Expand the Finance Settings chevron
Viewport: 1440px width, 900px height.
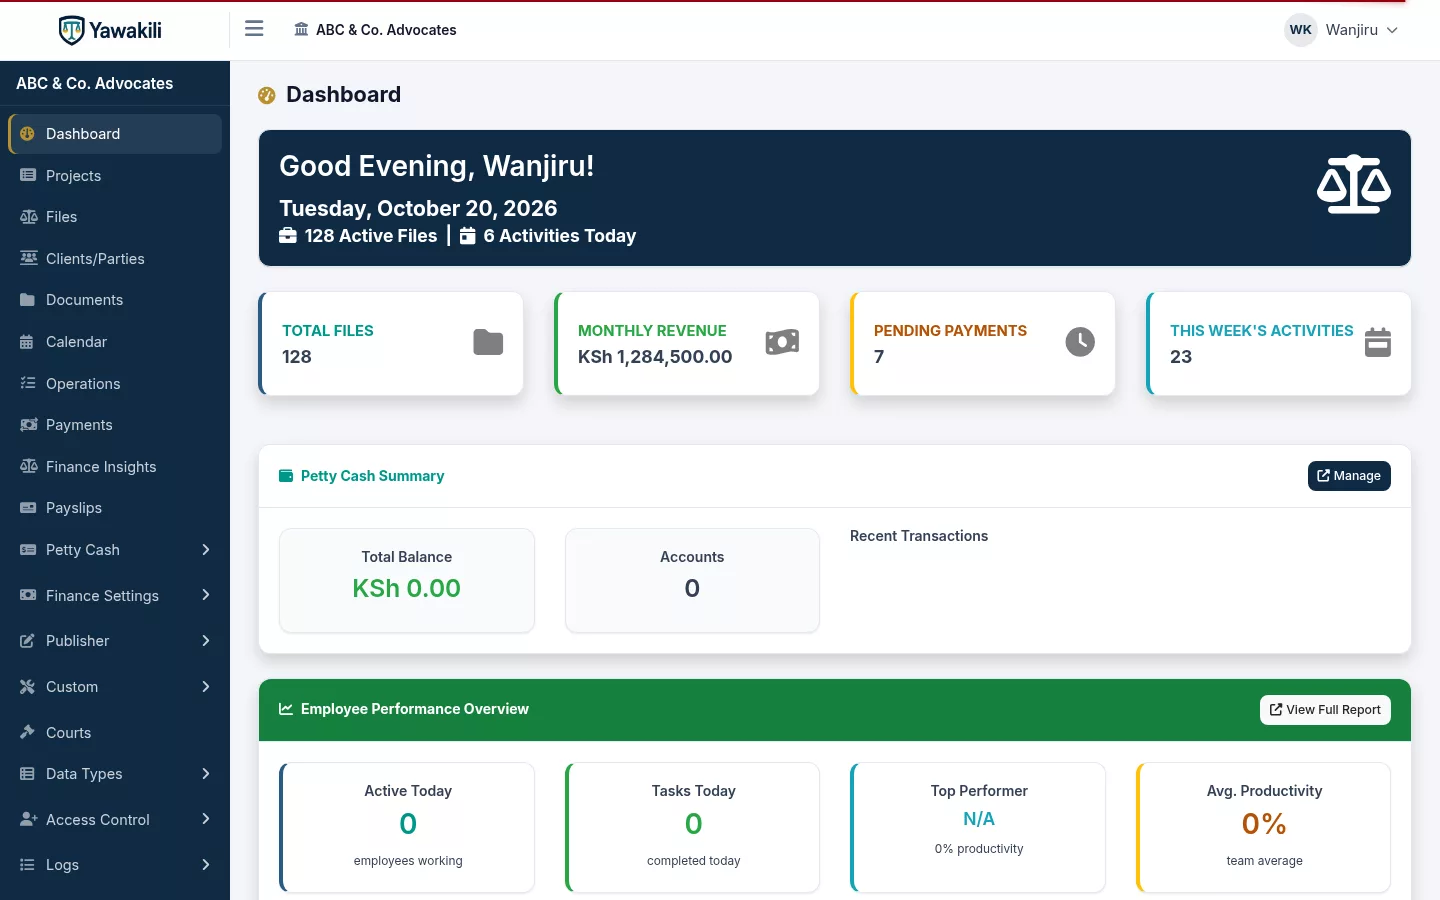pos(206,595)
